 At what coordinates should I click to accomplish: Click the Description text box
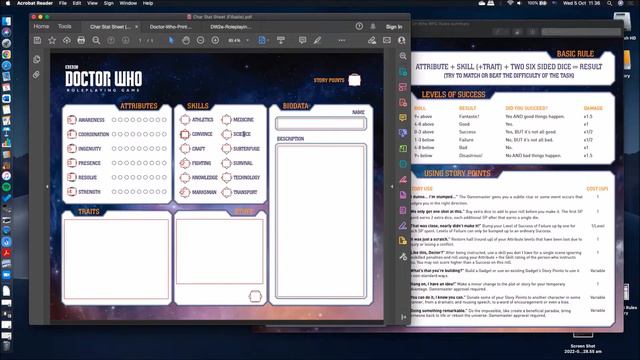tap(321, 222)
